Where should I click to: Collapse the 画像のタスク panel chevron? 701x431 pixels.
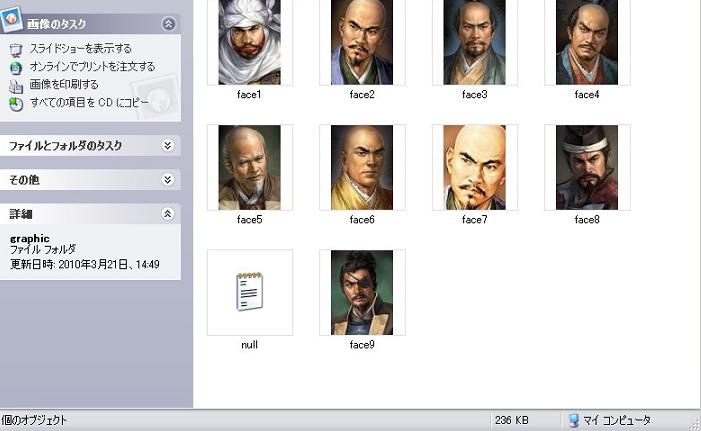click(x=169, y=24)
